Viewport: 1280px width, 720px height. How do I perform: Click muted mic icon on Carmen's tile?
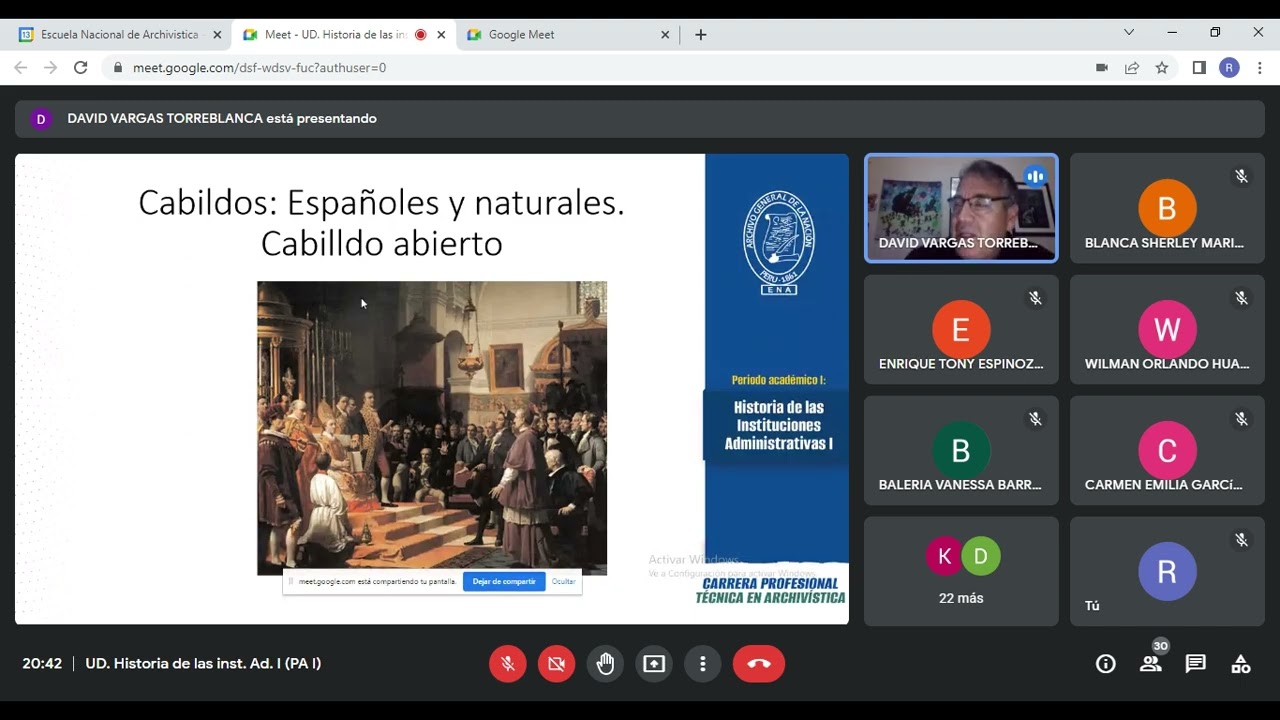pyautogui.click(x=1241, y=419)
